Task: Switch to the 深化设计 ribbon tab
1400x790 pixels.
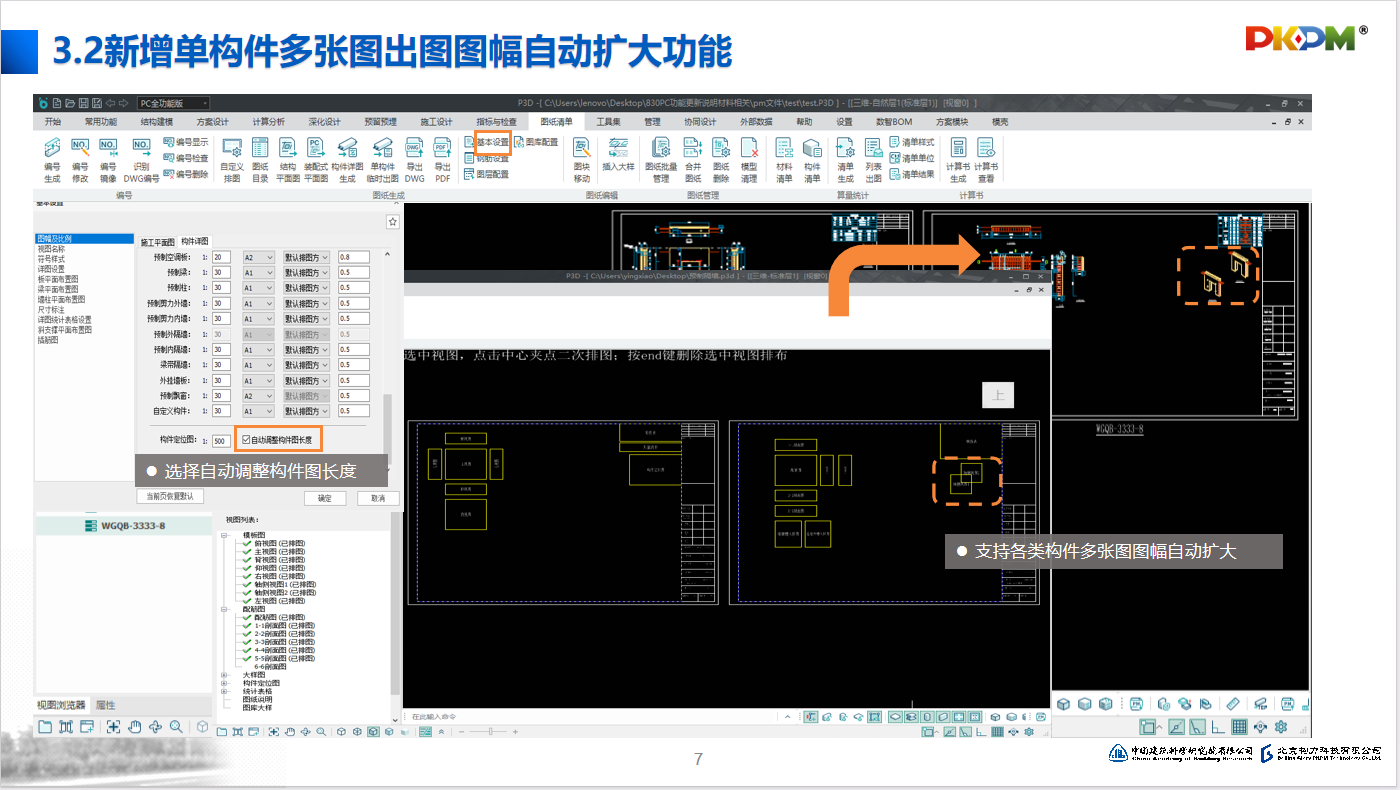Action: [x=323, y=122]
